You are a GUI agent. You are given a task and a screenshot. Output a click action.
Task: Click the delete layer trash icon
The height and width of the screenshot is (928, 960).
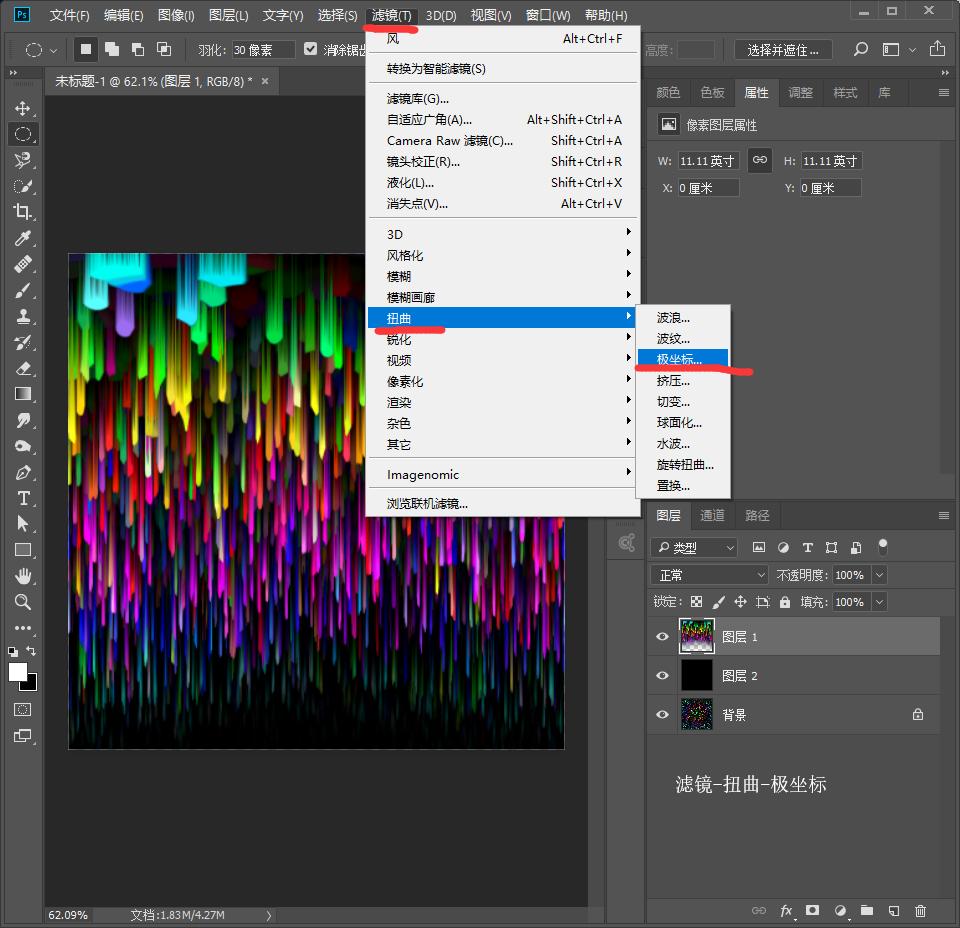pyautogui.click(x=920, y=911)
